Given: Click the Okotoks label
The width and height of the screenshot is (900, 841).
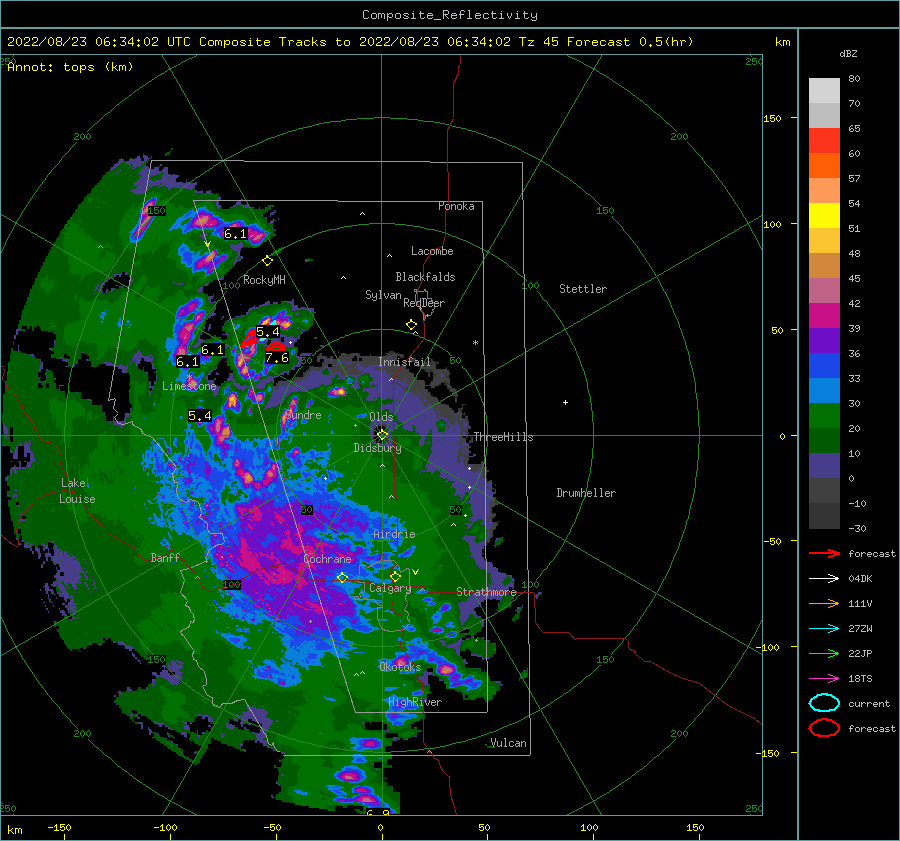Looking at the screenshot, I should [400, 666].
